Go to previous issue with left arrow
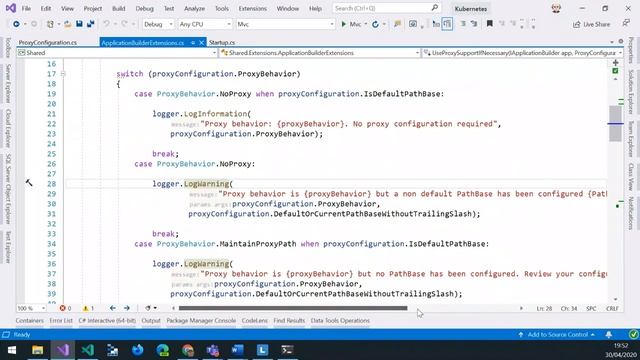 coord(113,308)
